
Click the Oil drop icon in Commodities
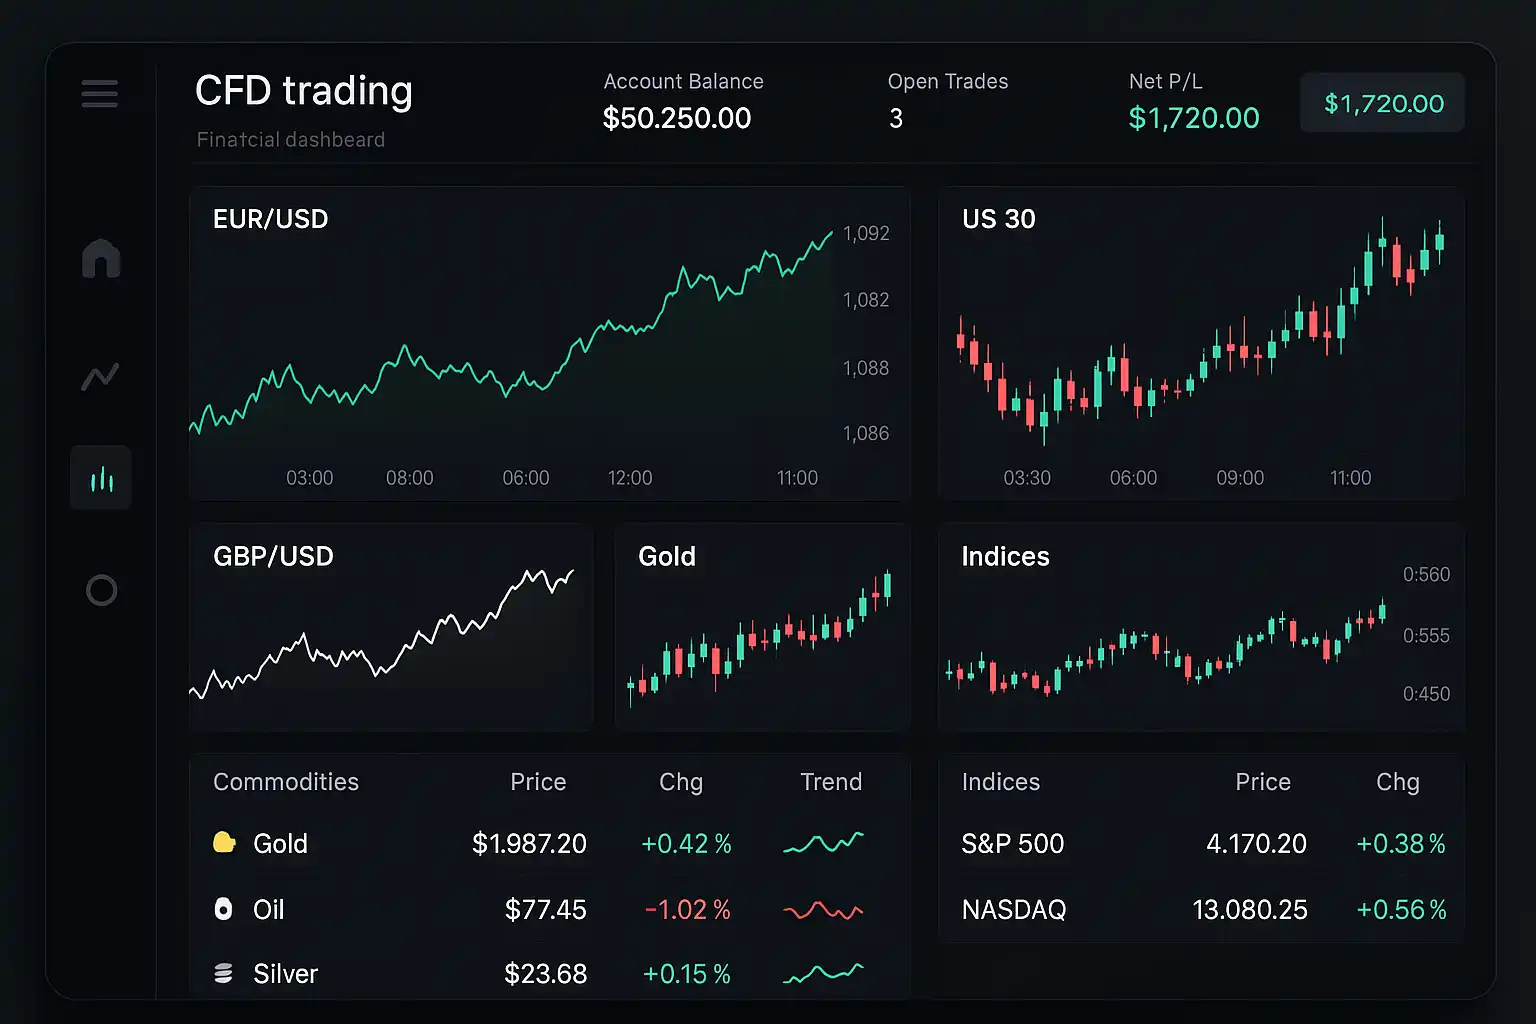(x=223, y=909)
